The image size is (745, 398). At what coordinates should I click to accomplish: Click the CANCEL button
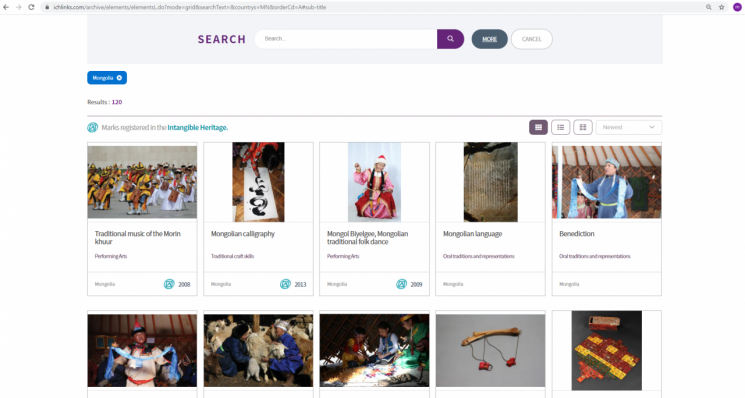click(532, 39)
